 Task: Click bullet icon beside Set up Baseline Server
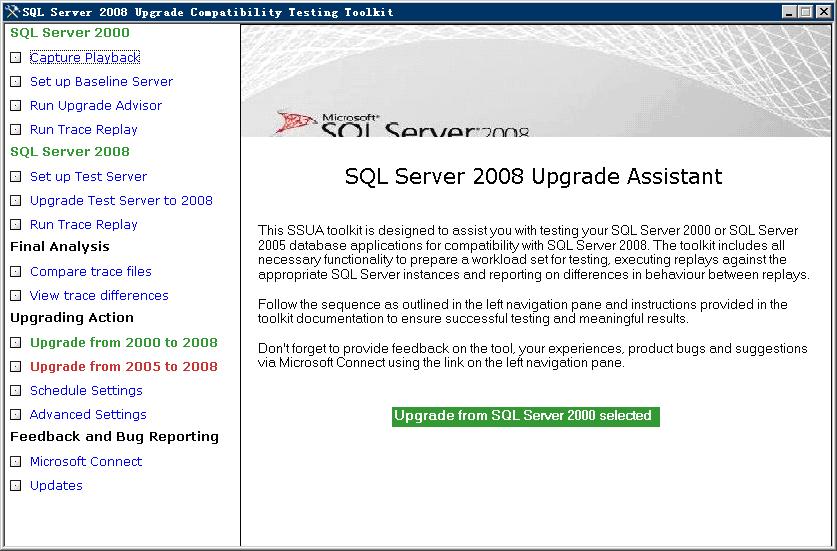16,82
